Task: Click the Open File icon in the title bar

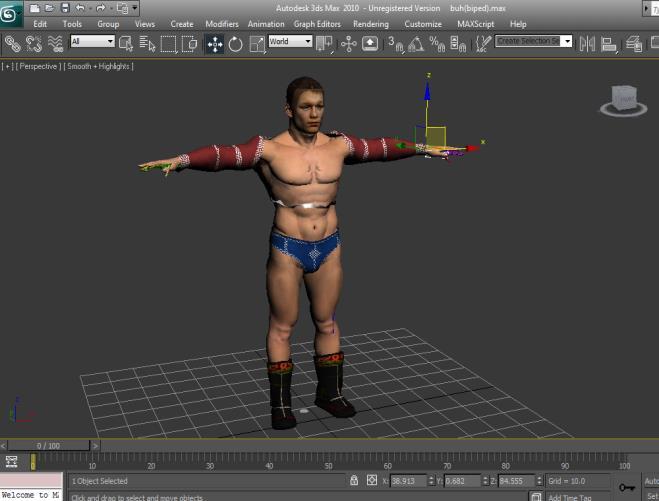Action: tap(50, 8)
